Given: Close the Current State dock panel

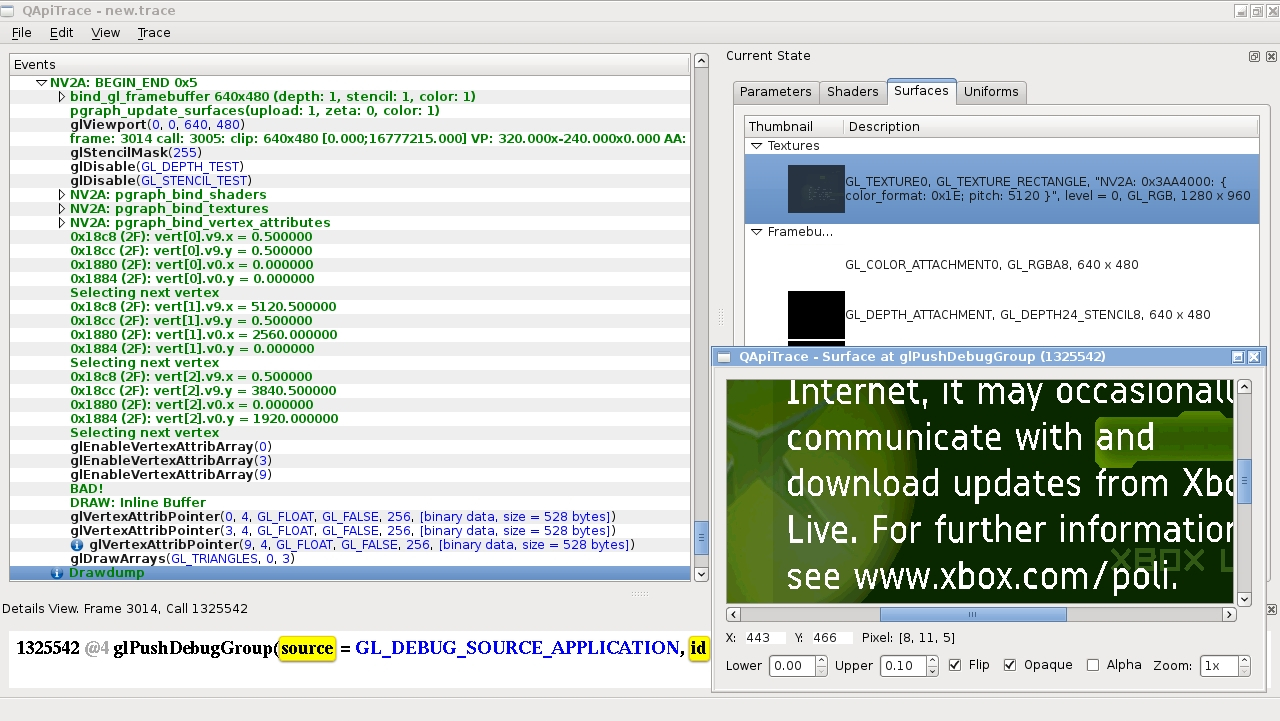Looking at the screenshot, I should tap(1269, 57).
